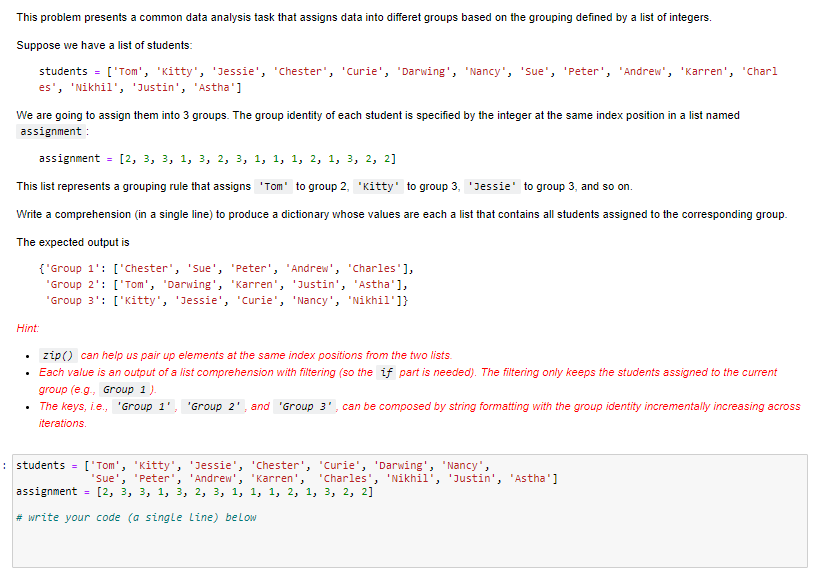The width and height of the screenshot is (821, 582).
Task: Click the highlighted 'assignment' inline code word
Action: (x=51, y=131)
